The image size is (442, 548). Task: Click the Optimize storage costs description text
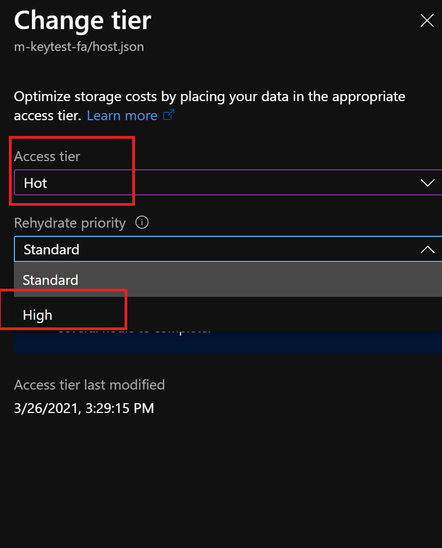click(210, 106)
